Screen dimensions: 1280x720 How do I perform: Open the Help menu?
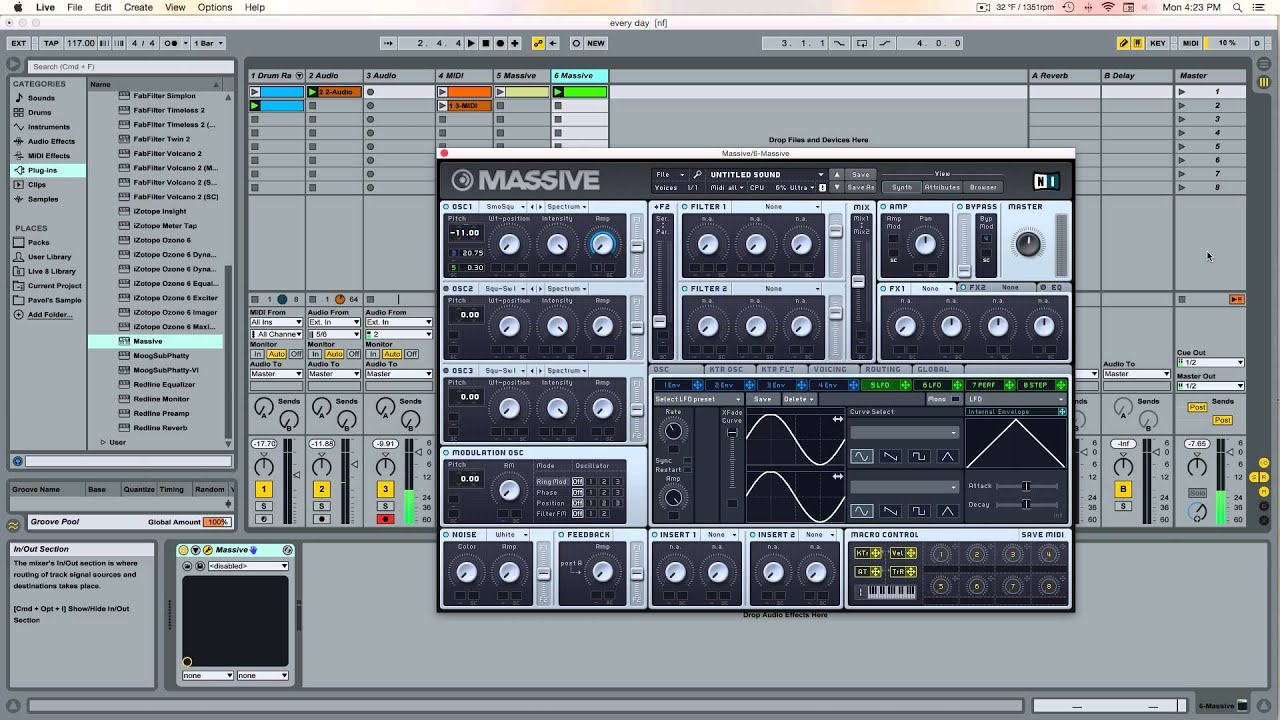tap(255, 7)
